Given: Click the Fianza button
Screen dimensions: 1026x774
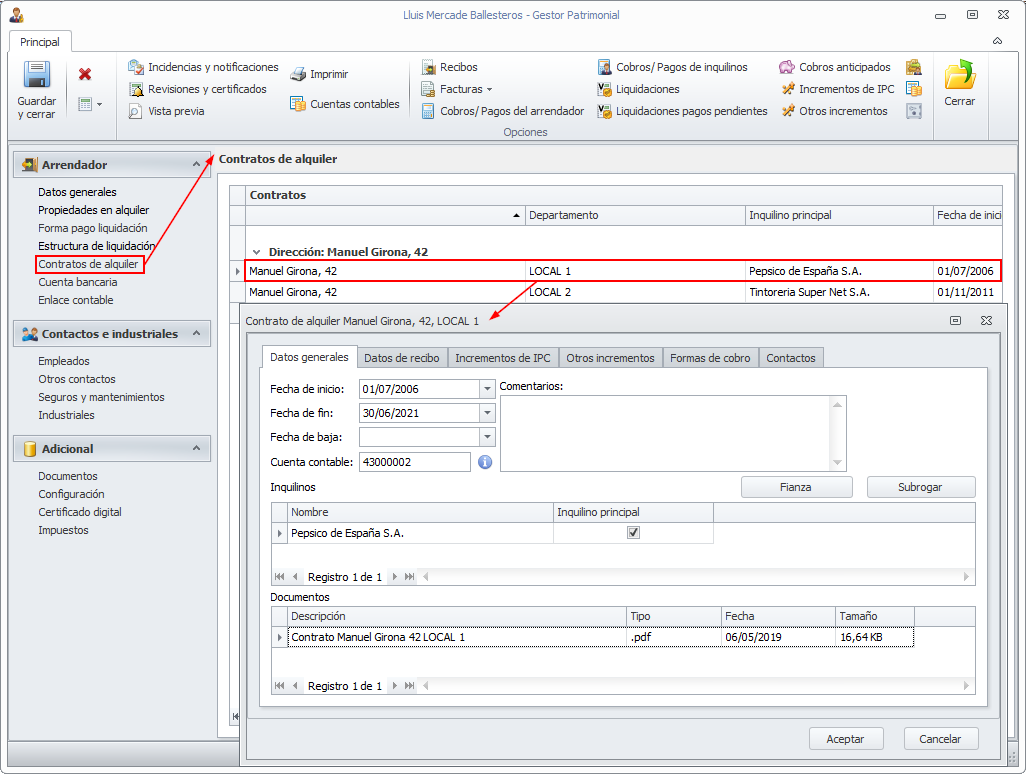Looking at the screenshot, I should pyautogui.click(x=796, y=487).
